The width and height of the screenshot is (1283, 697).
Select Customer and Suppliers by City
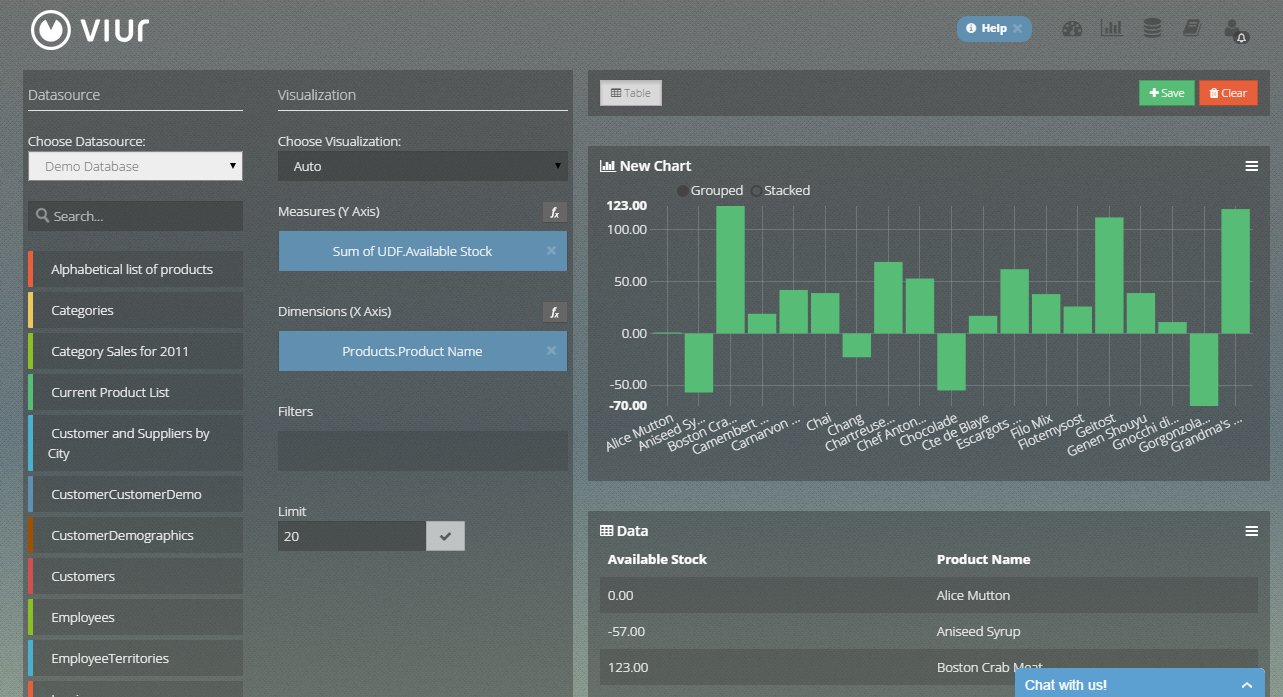coord(135,443)
